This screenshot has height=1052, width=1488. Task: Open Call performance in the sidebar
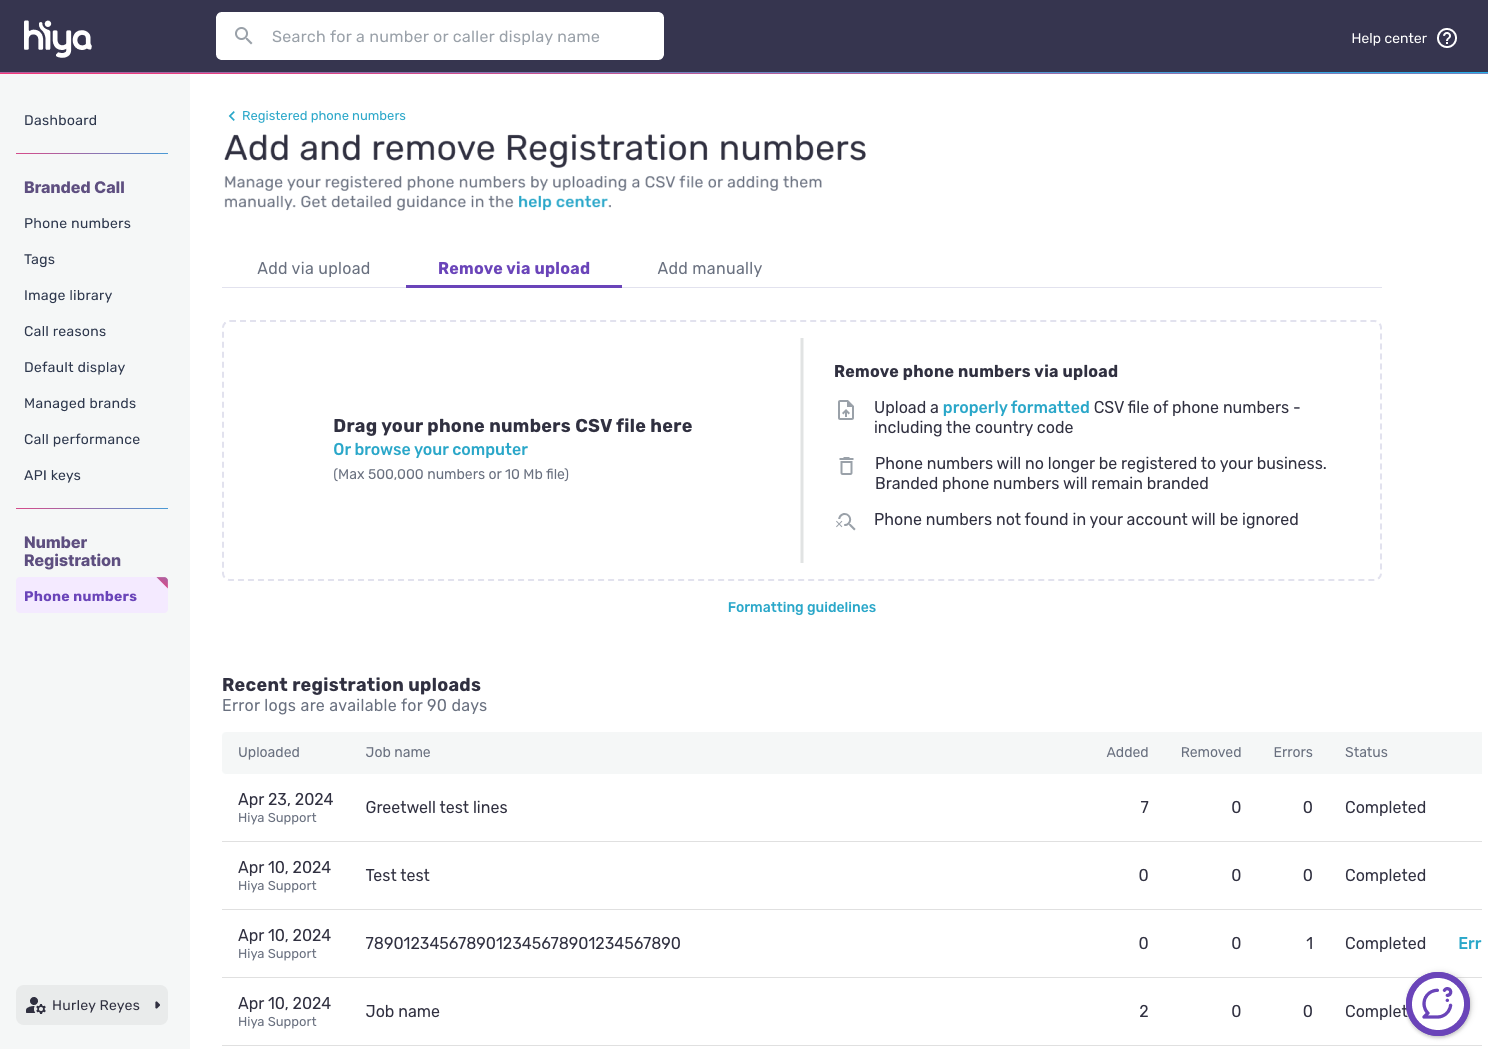(x=82, y=439)
